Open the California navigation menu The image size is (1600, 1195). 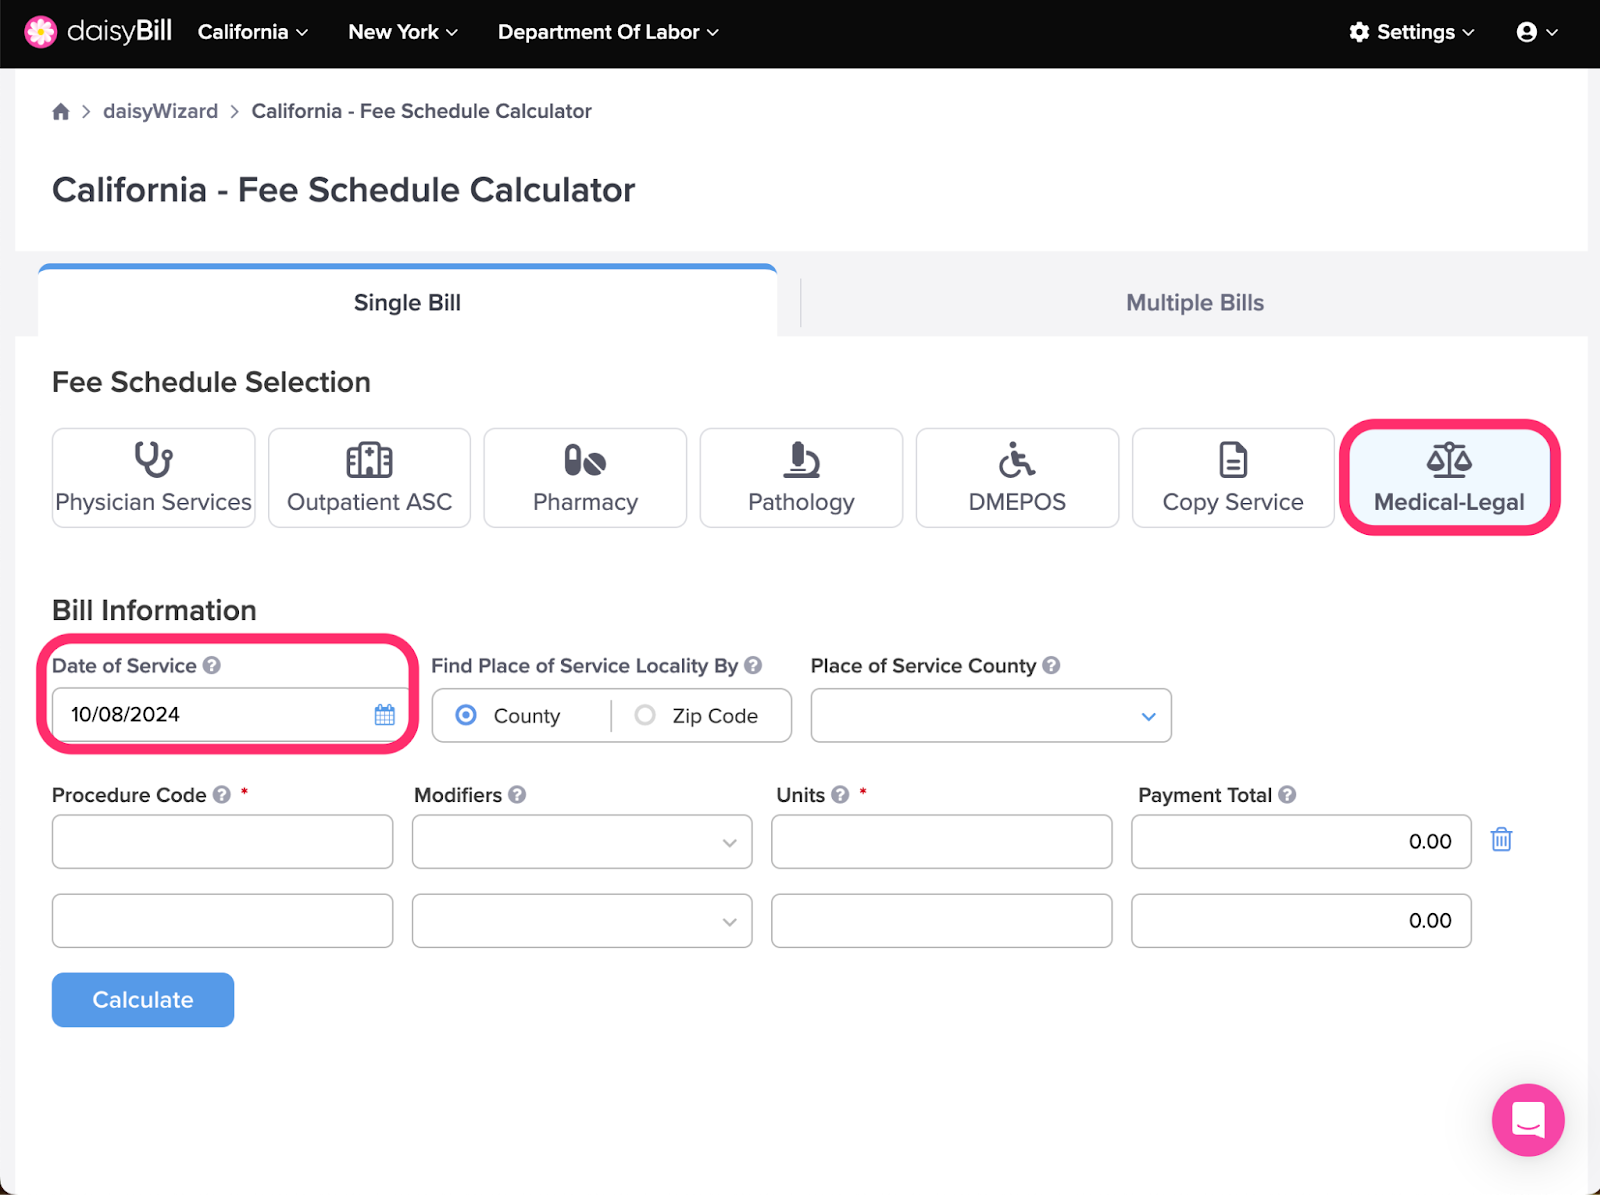coord(253,32)
